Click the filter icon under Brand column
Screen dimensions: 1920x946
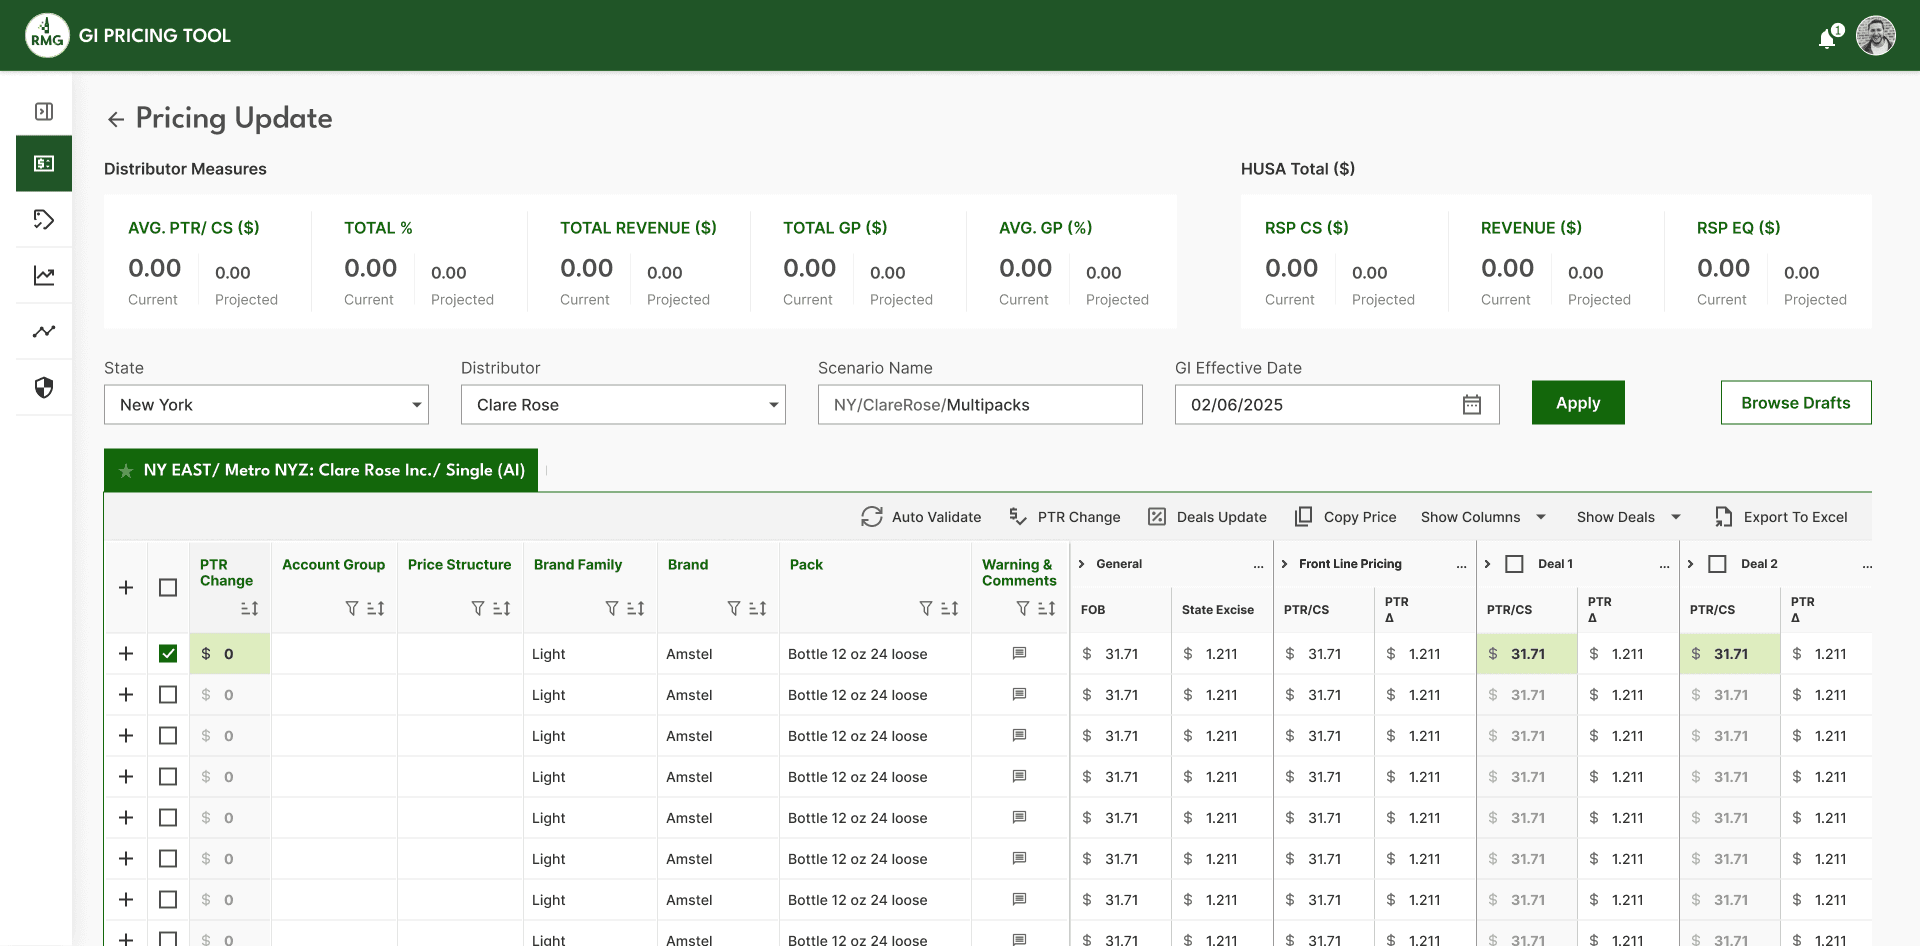[733, 609]
